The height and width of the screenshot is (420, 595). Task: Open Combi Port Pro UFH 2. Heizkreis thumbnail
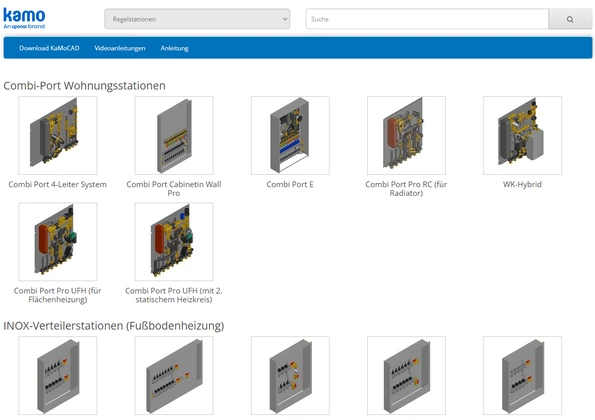click(174, 242)
